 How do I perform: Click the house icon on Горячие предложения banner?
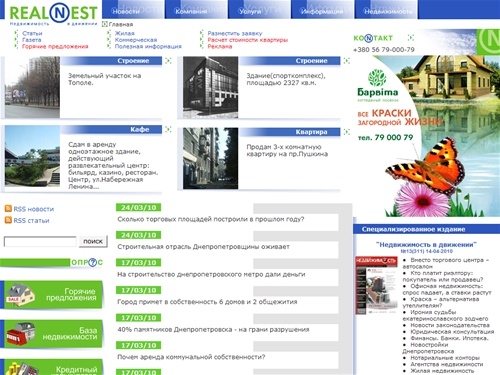click(x=20, y=295)
